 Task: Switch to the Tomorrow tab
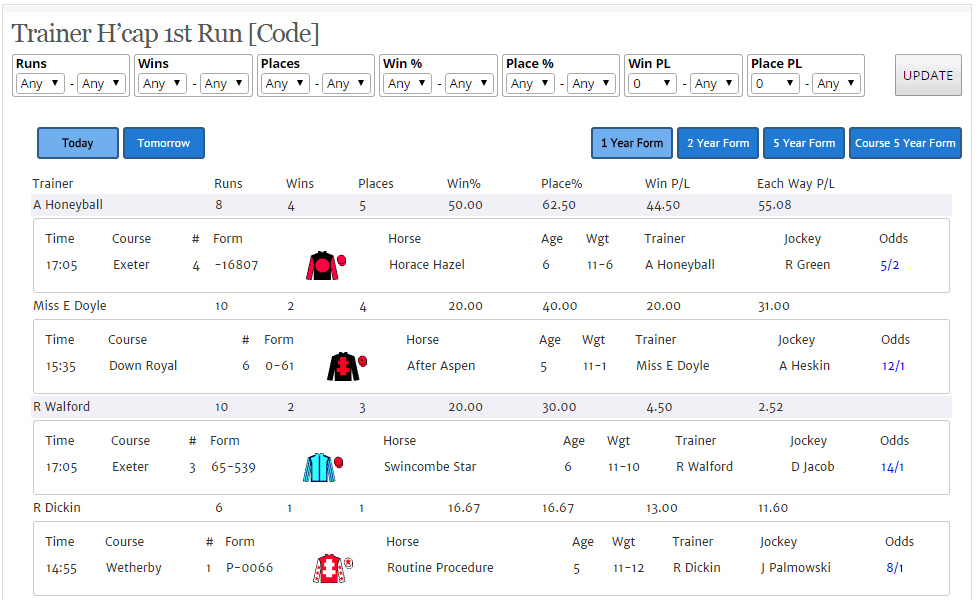164,143
